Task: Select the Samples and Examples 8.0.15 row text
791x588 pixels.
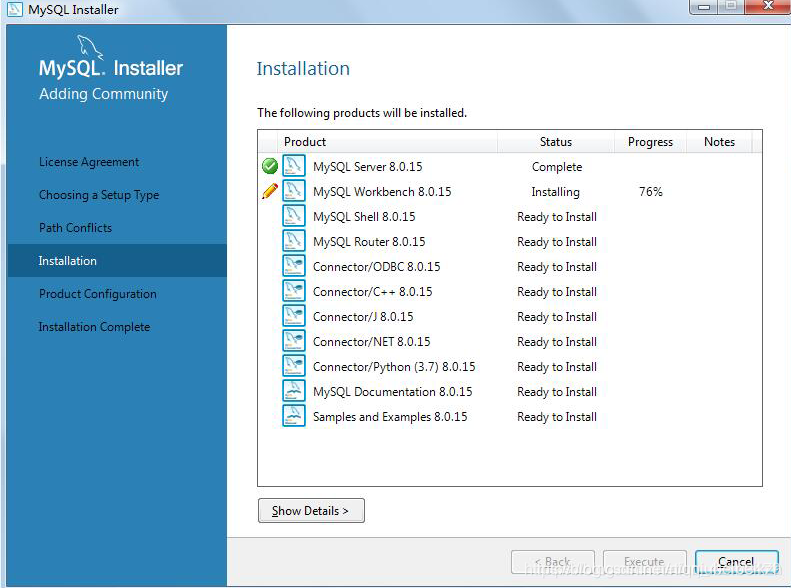Action: pos(390,417)
